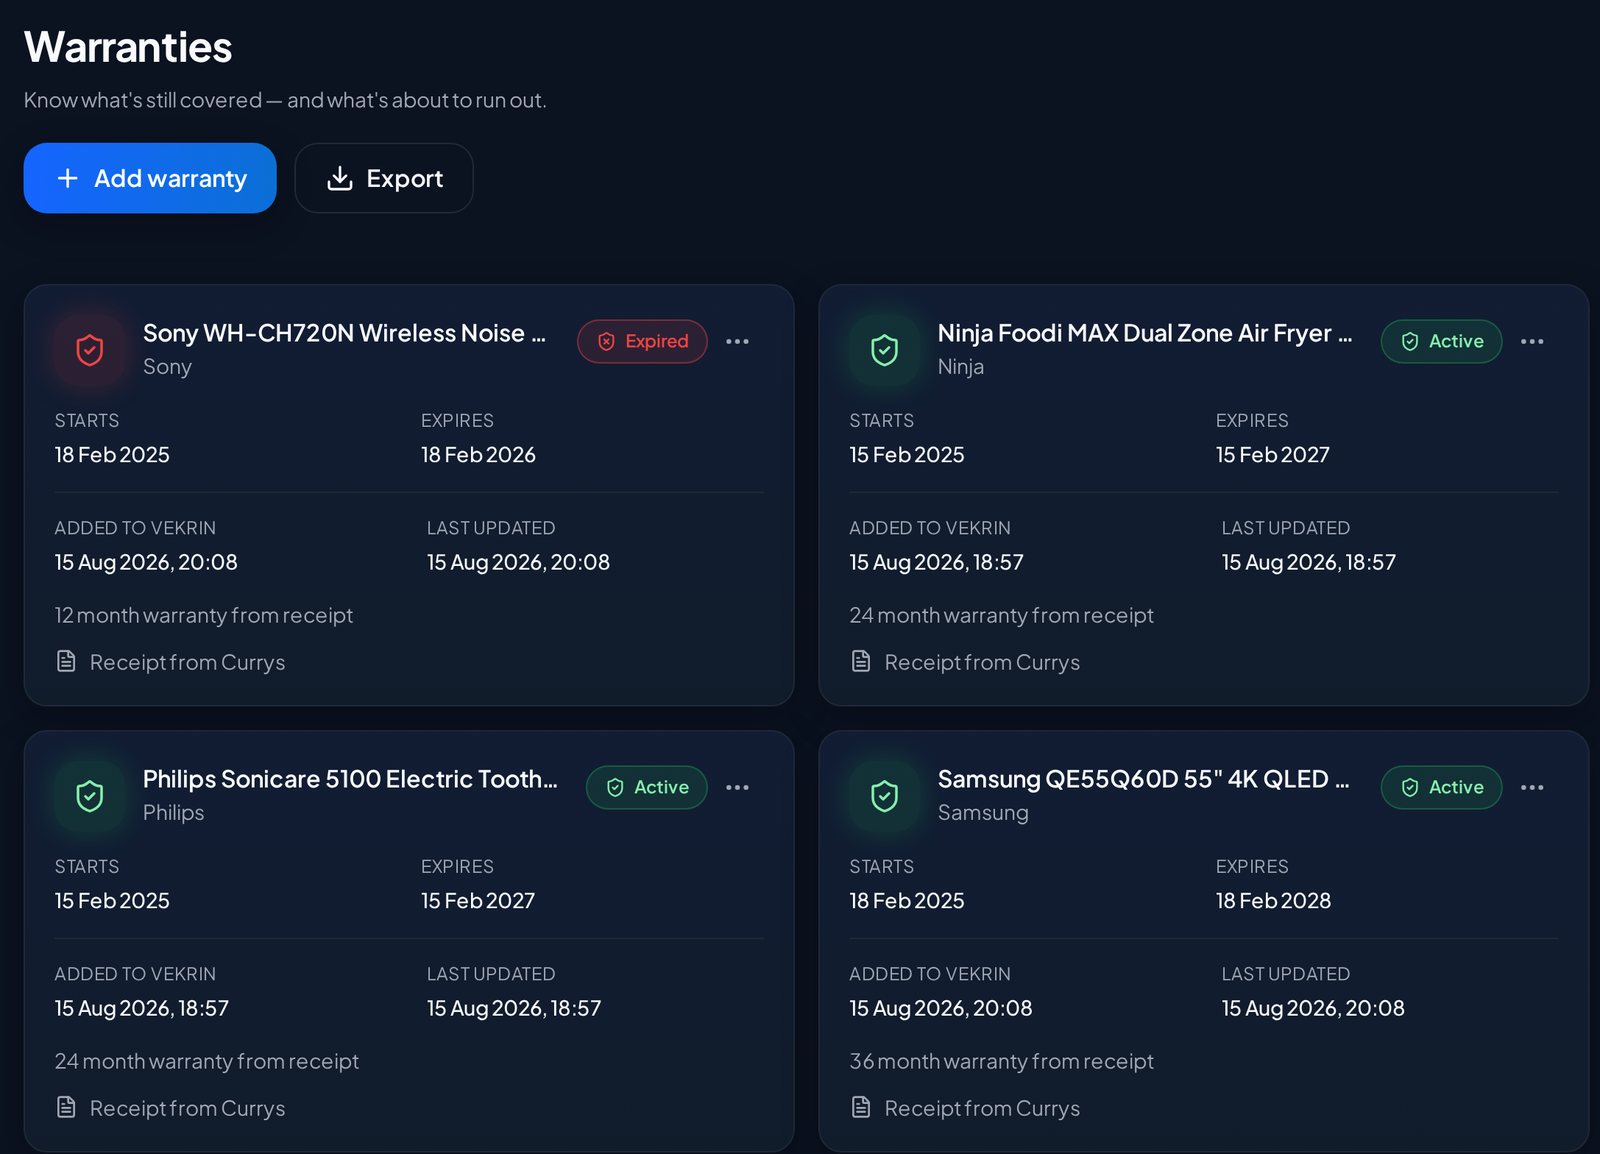Select the Sony expiry date 18 Feb 2026

[x=478, y=455]
